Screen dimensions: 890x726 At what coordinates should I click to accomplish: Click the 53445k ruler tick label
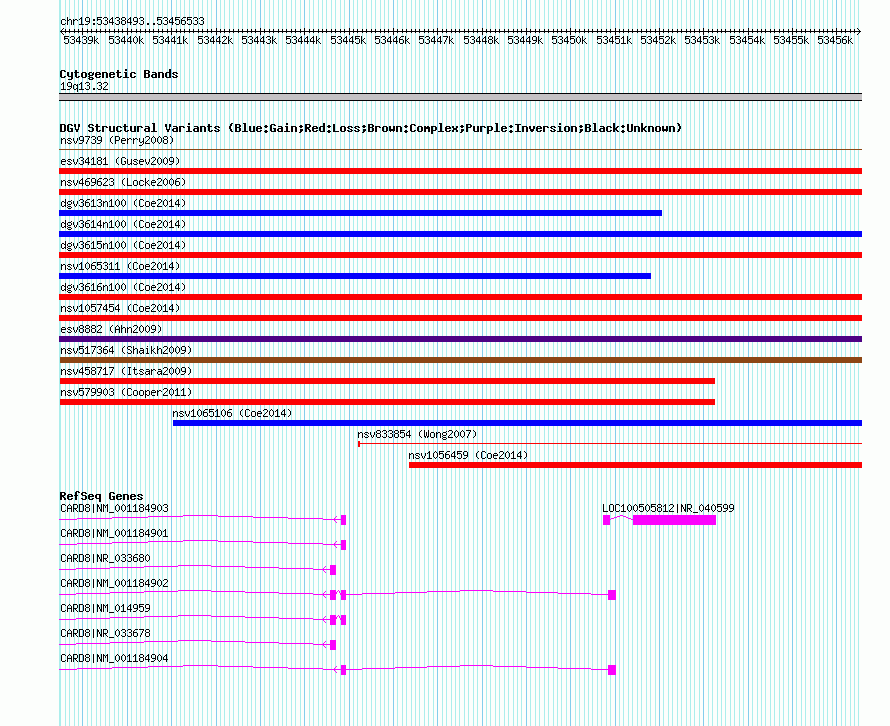pyautogui.click(x=348, y=40)
